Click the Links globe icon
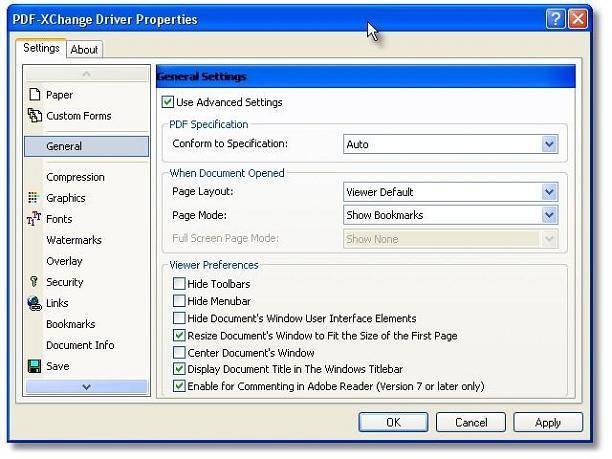Viewport: 612px width, 459px height. point(34,303)
